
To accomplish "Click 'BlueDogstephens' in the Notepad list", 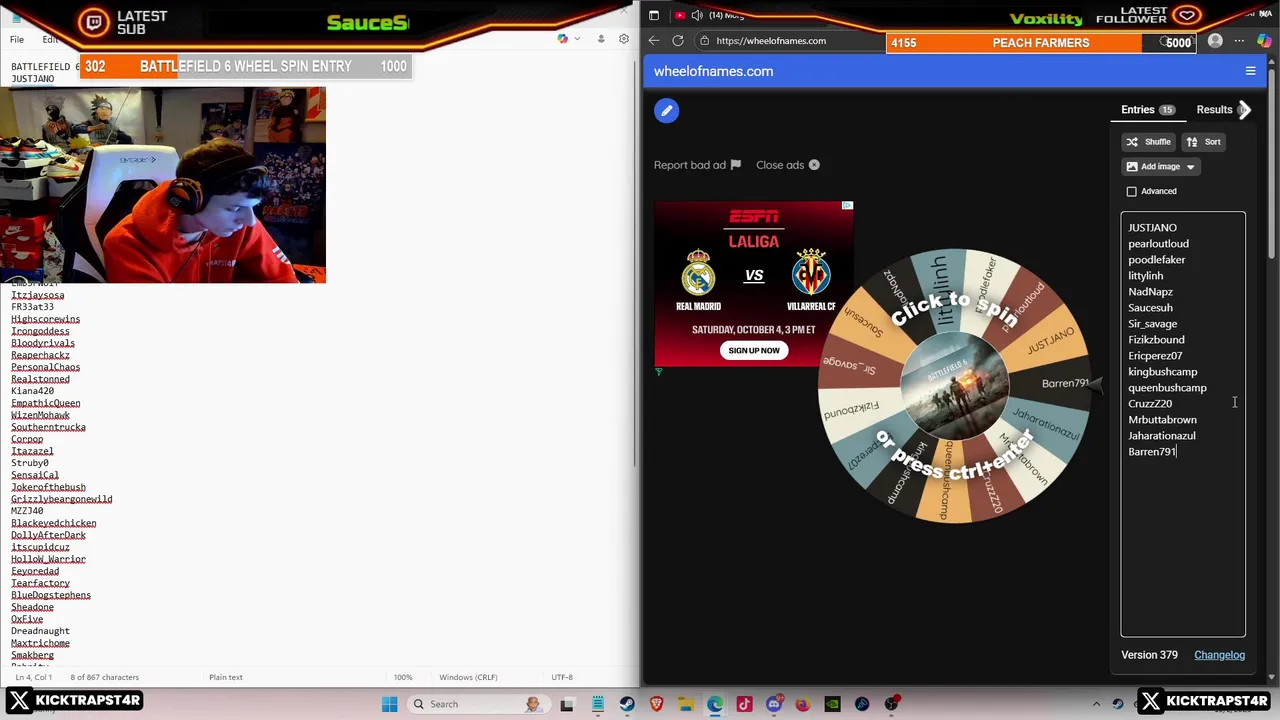I will pyautogui.click(x=51, y=595).
